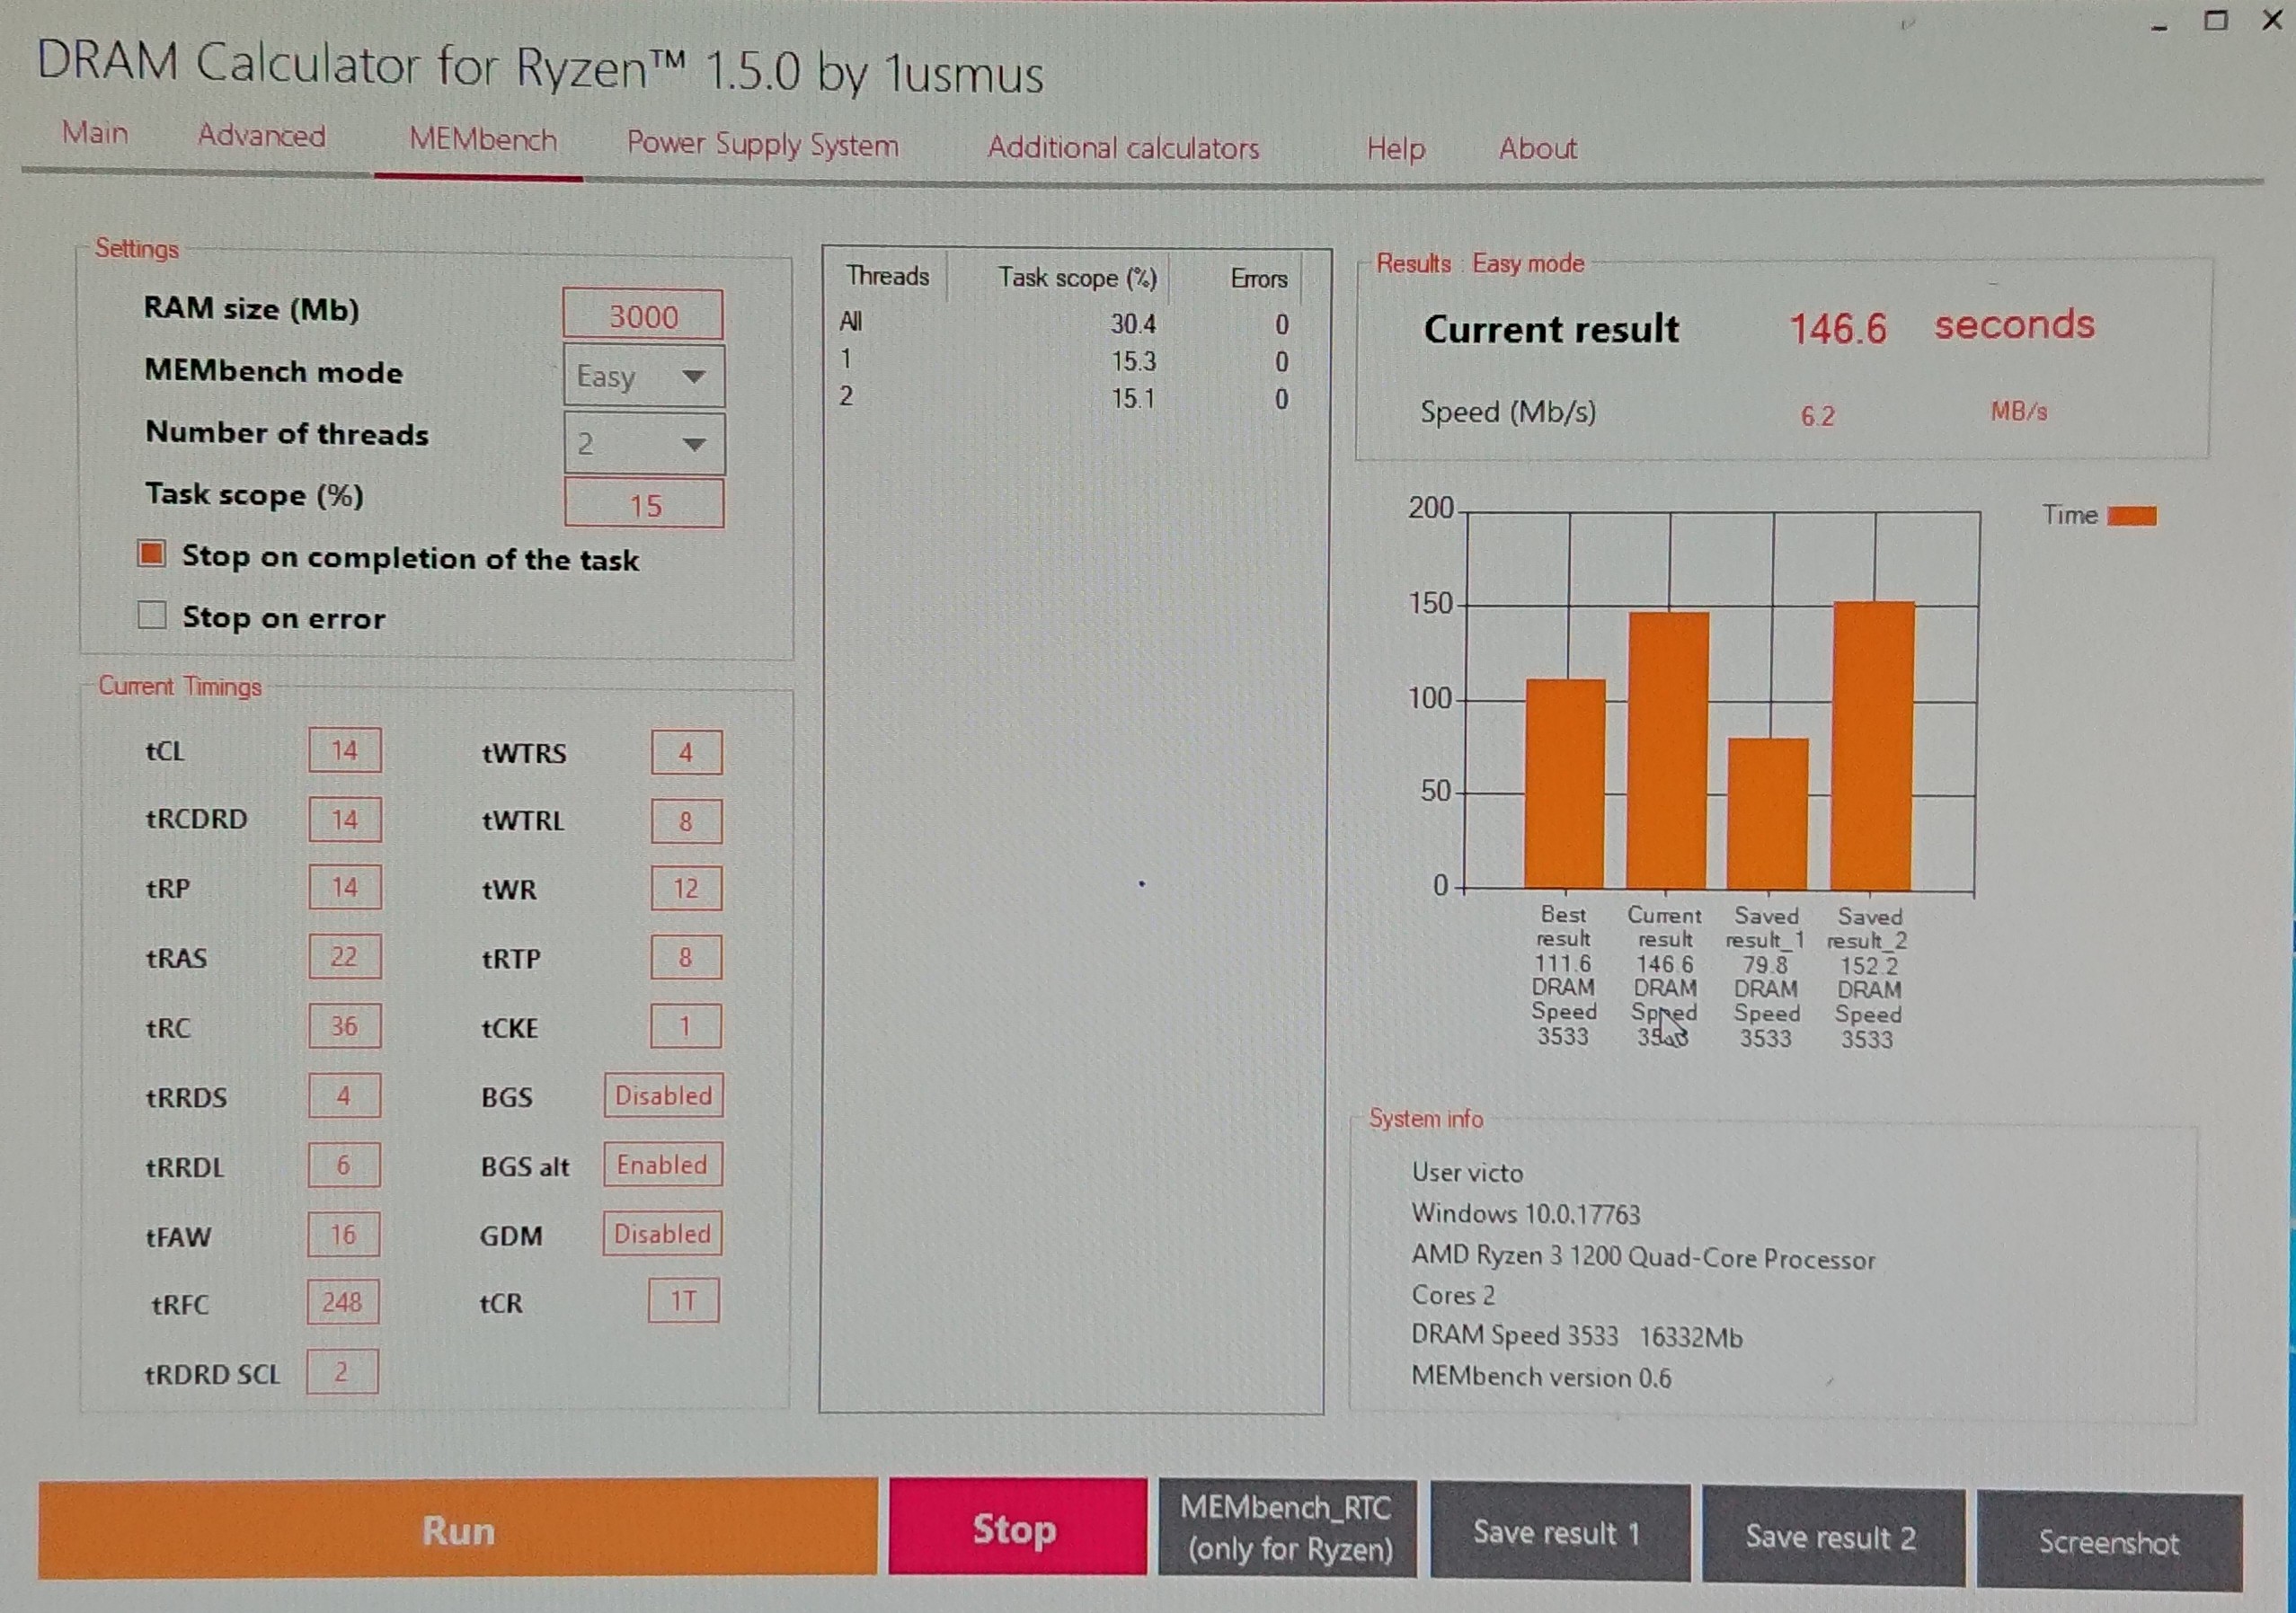Close the DRAM Calculator window

point(2272,21)
